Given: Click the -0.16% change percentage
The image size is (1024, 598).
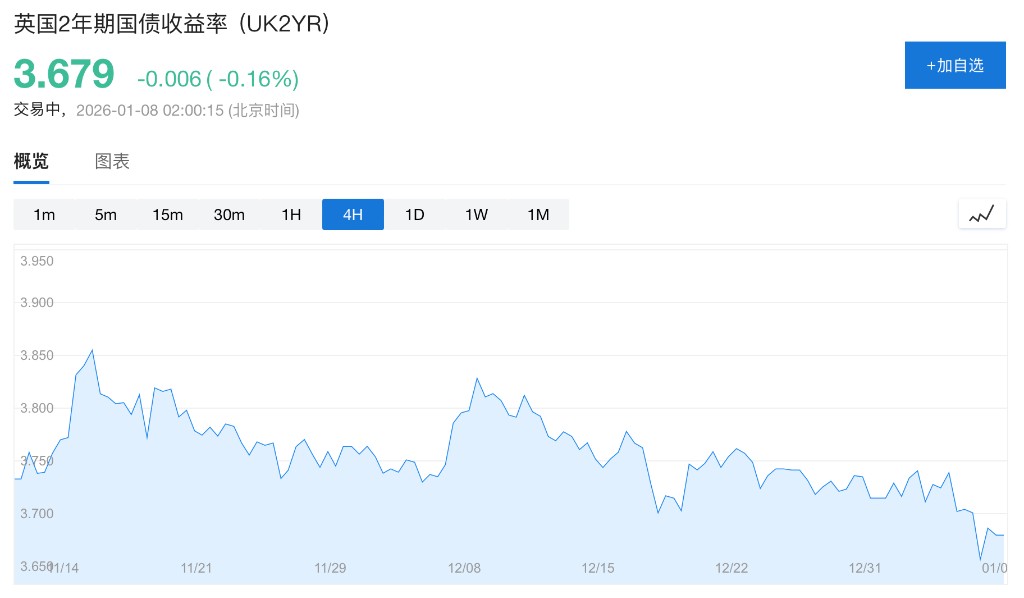Looking at the screenshot, I should tap(252, 78).
